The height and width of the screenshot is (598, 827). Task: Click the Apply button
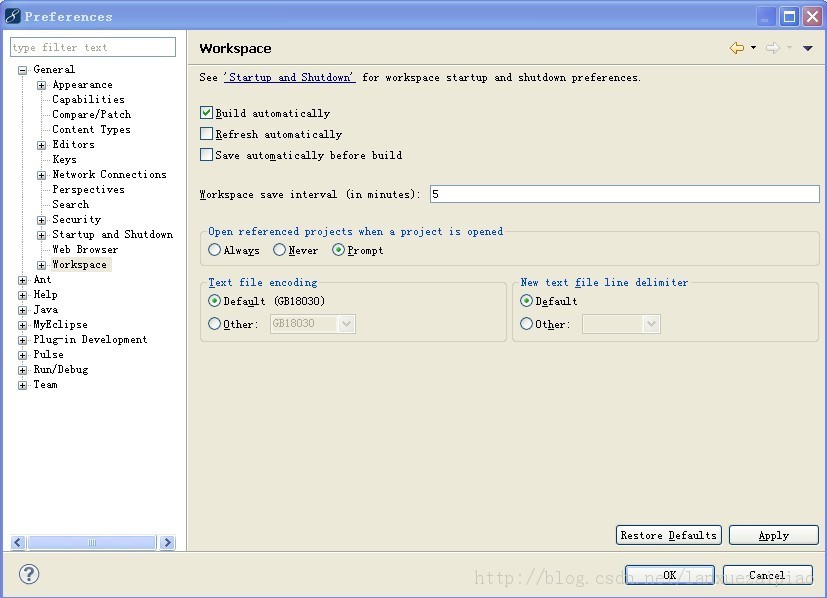(x=774, y=535)
